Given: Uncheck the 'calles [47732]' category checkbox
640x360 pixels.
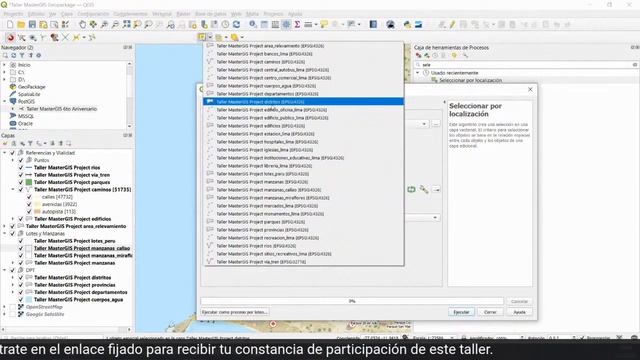Looking at the screenshot, I should point(29,197).
